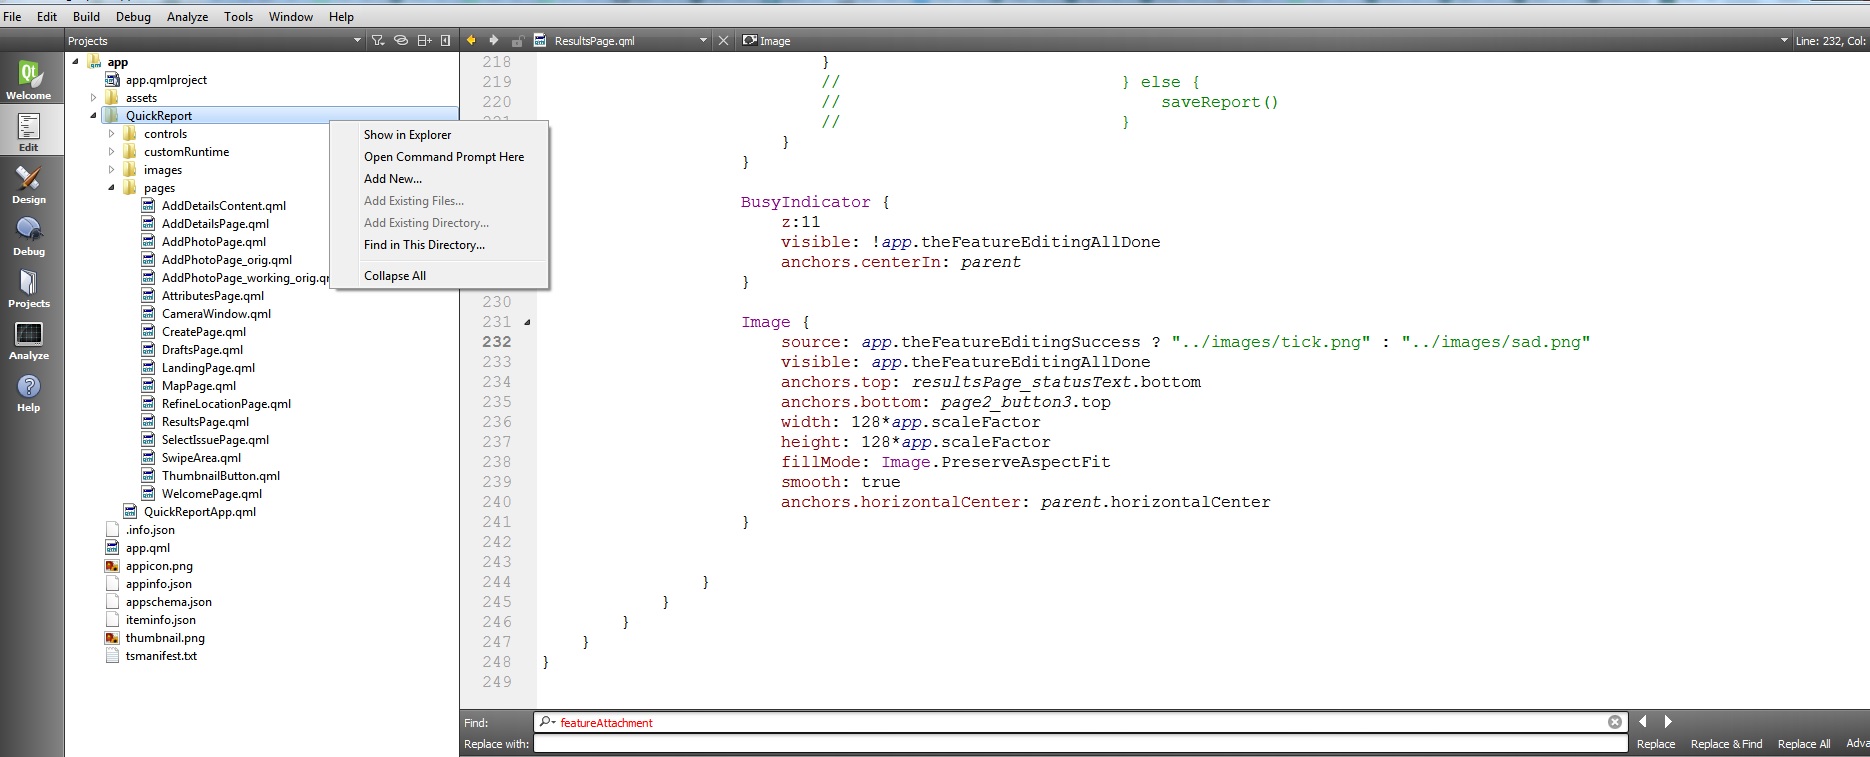Click synchronize with editor link icon
Image resolution: width=1870 pixels, height=757 pixels.
(x=400, y=40)
